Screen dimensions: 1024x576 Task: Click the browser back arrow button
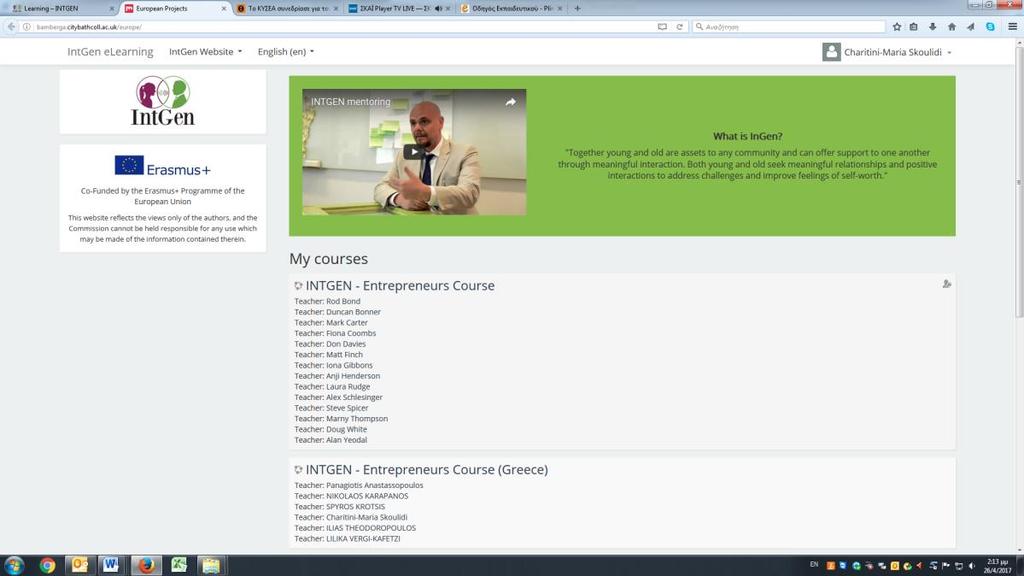tap(11, 27)
